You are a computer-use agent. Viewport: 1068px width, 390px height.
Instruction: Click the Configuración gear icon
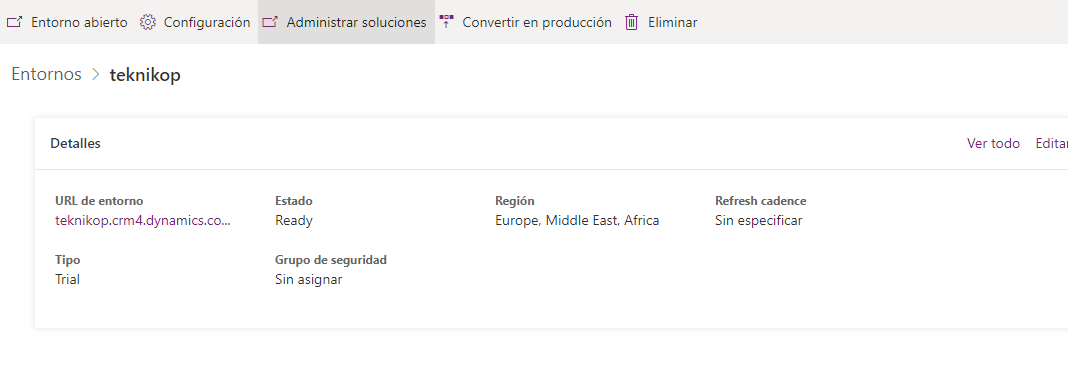[148, 22]
